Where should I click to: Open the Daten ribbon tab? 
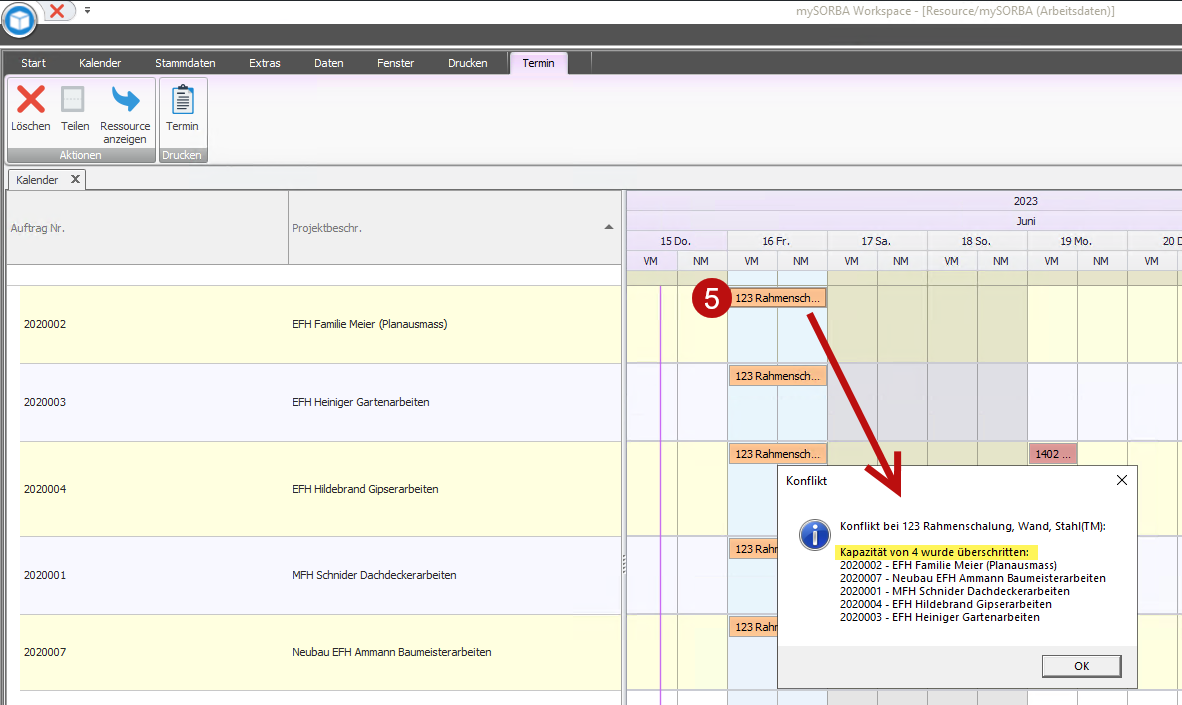tap(329, 63)
